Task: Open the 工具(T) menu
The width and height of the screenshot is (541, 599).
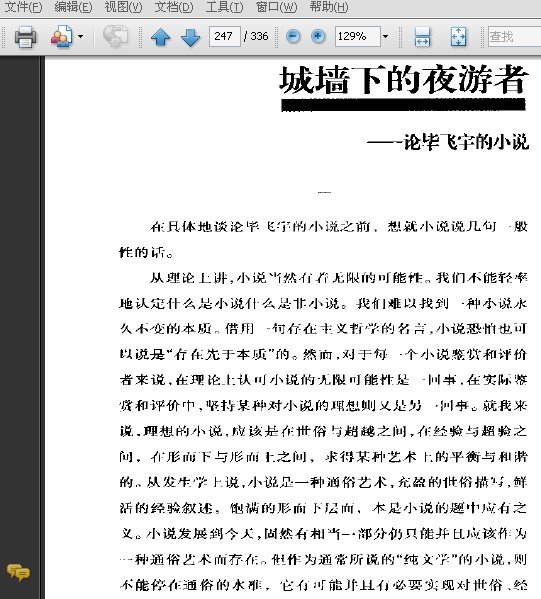Action: [224, 7]
